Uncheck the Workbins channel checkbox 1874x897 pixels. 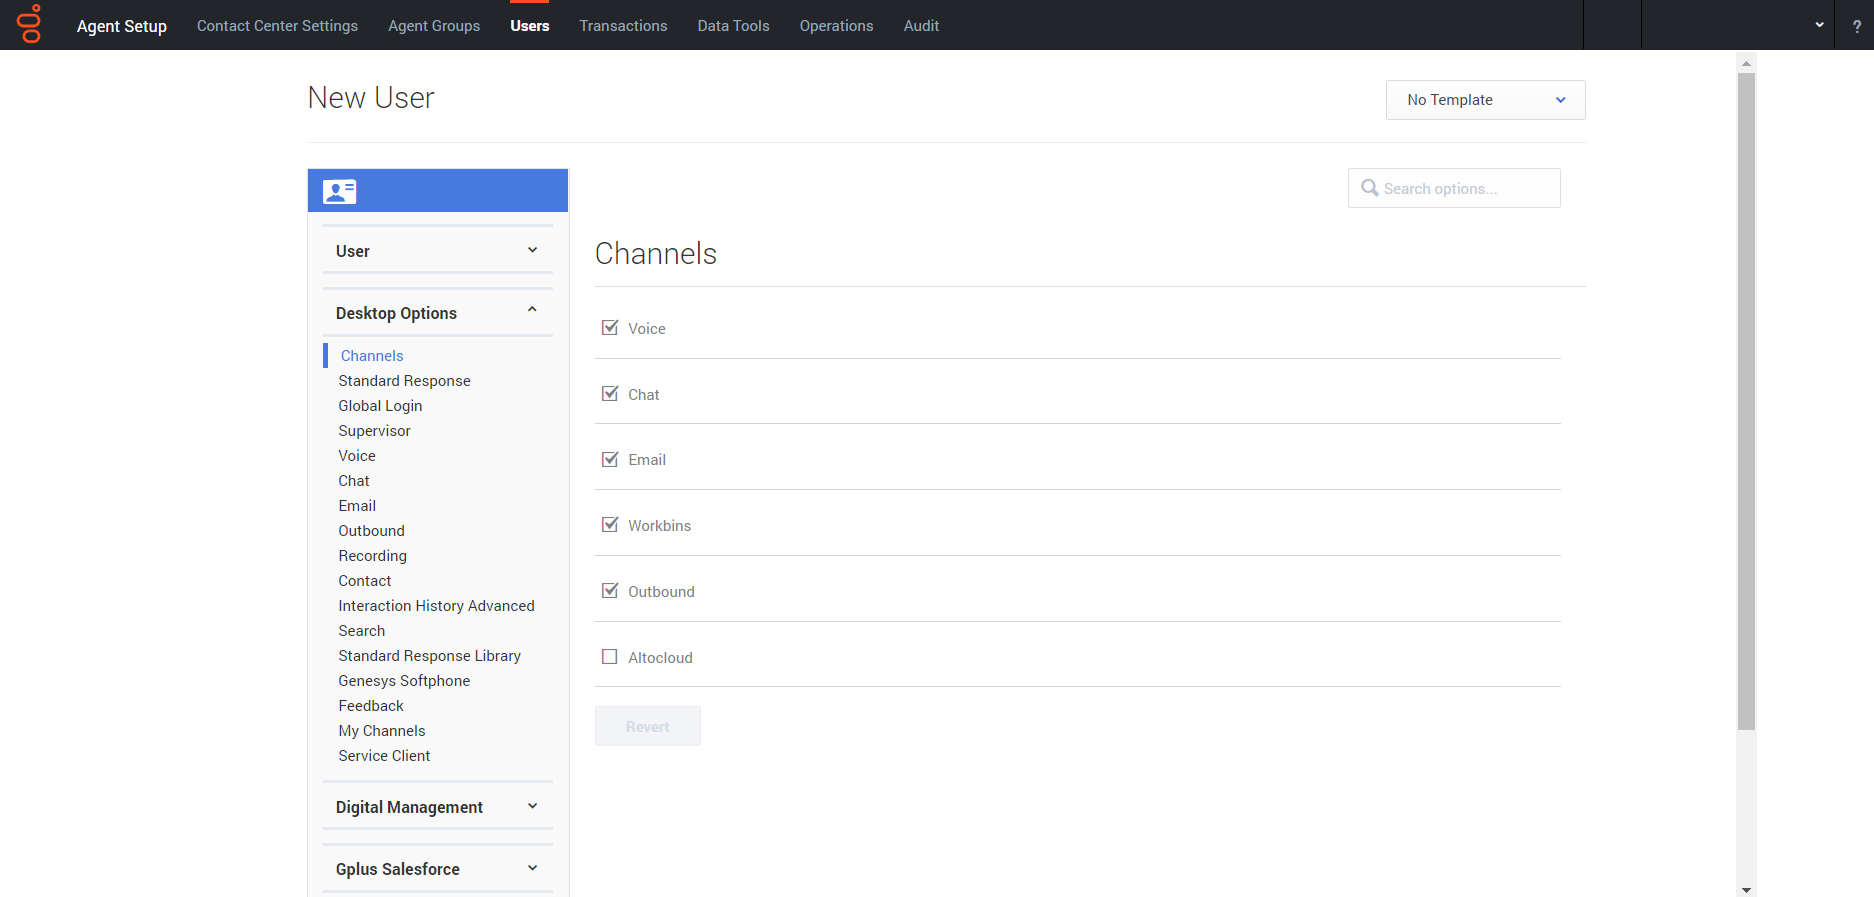tap(610, 524)
